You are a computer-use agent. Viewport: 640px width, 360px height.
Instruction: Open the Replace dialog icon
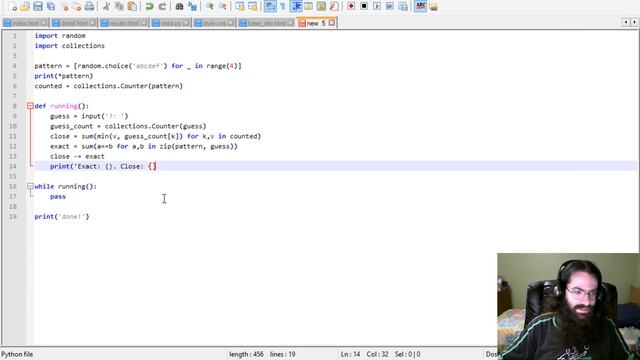[192, 6]
